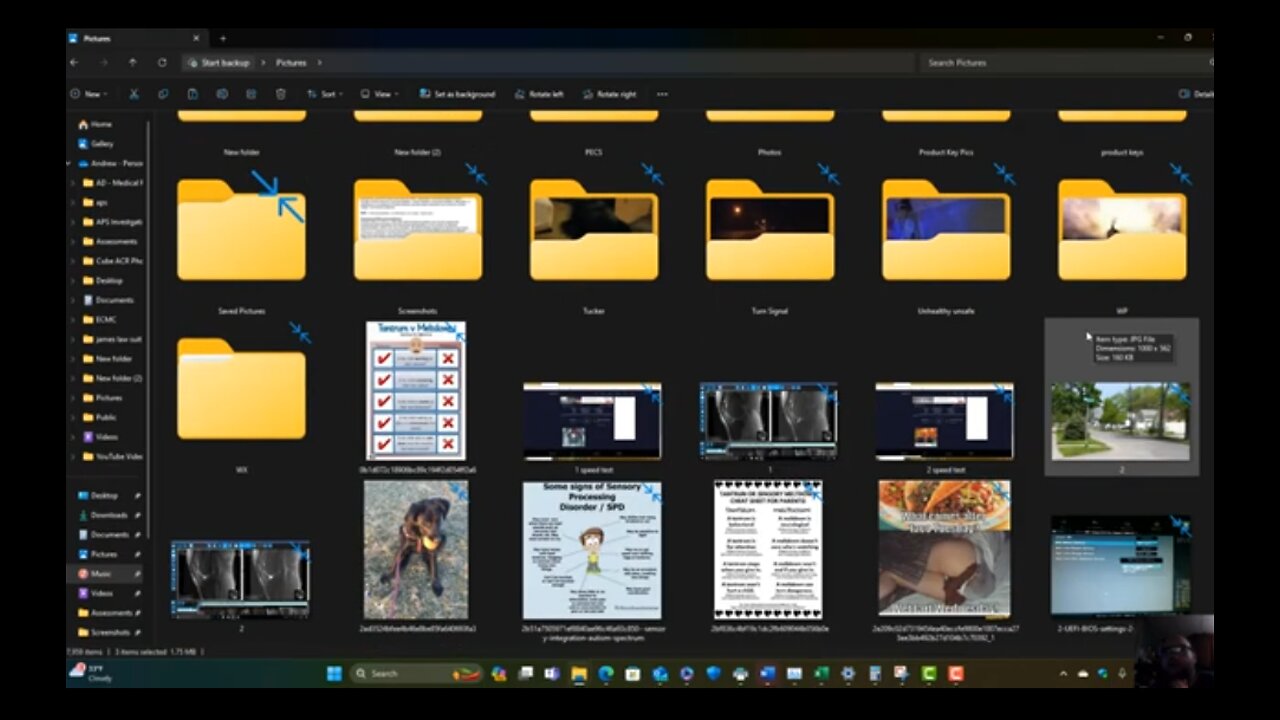Collapse the Andrew - Personal tree node
The width and height of the screenshot is (1280, 720).
pyautogui.click(x=69, y=163)
